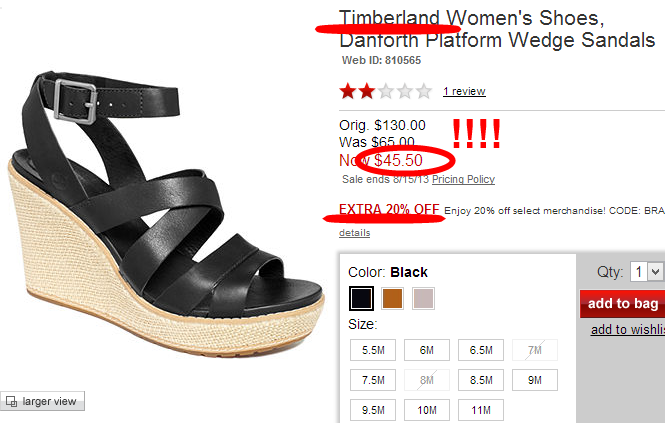This screenshot has width=665, height=423.
Task: Select the black color swatch
Action: [361, 298]
